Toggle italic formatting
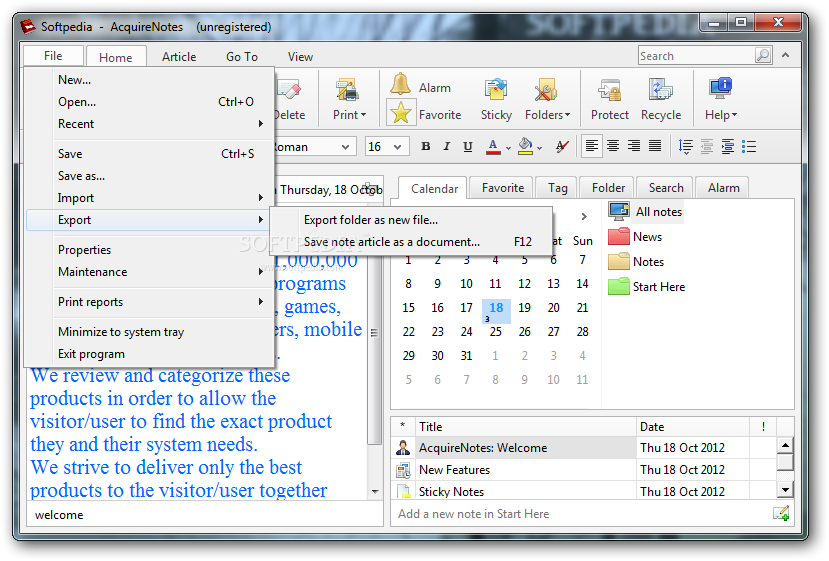Screen dimensions: 829x561 click(447, 146)
